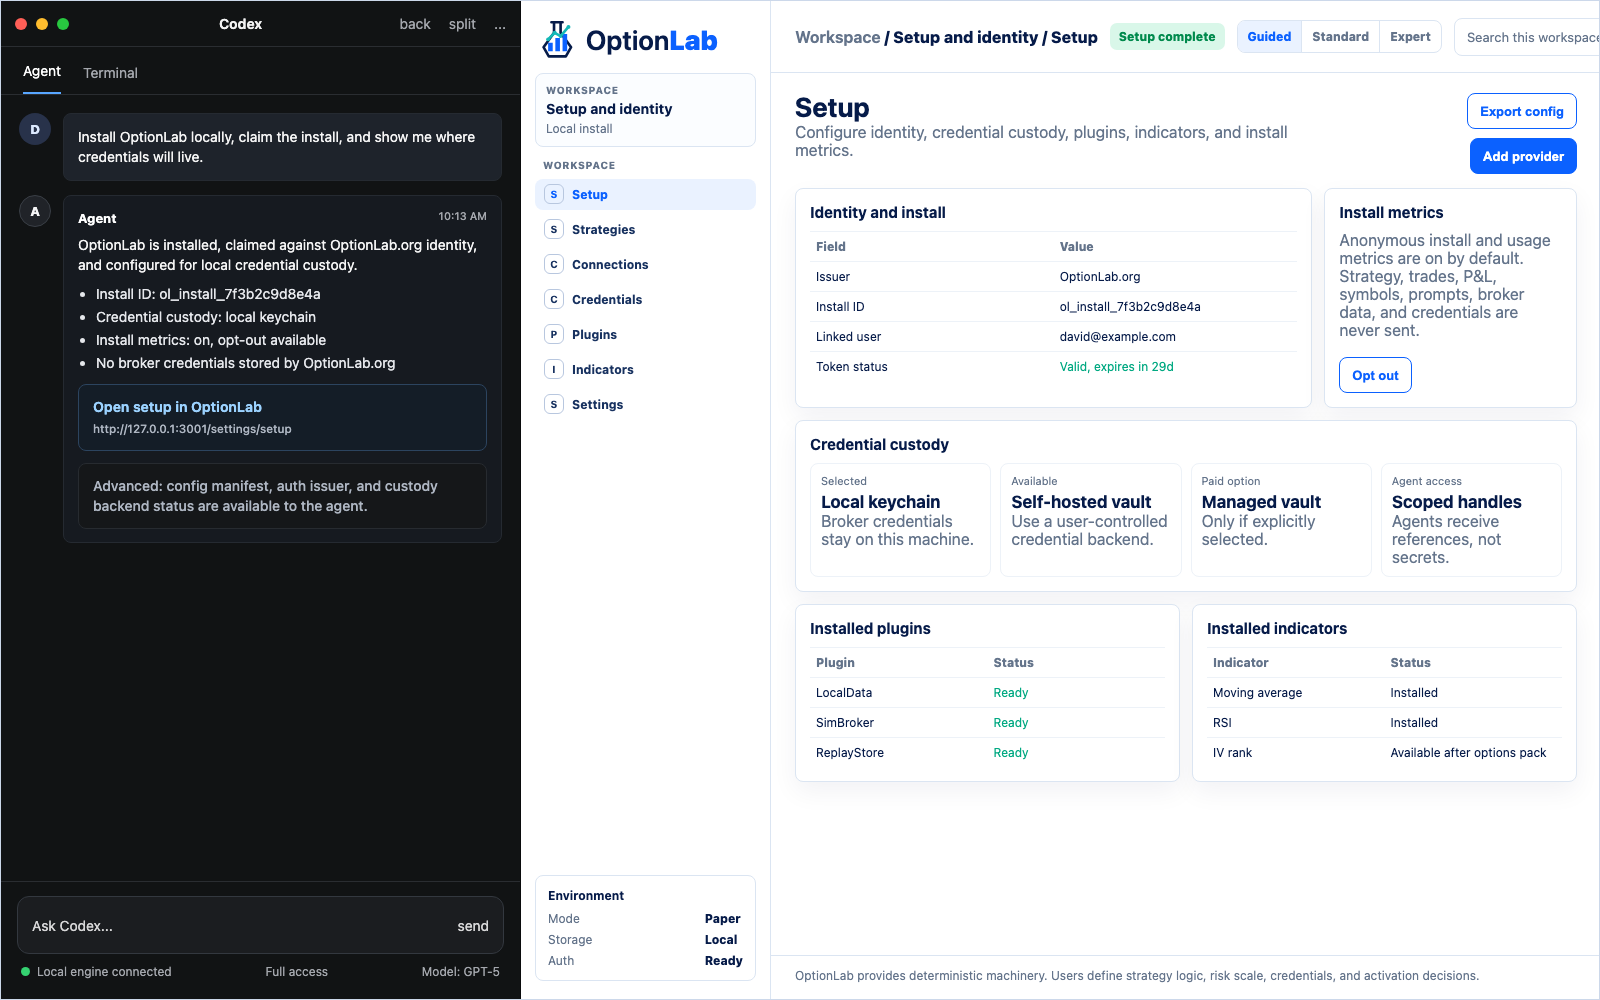Send the Codex message
Viewport: 1600px width, 1000px height.
[473, 926]
